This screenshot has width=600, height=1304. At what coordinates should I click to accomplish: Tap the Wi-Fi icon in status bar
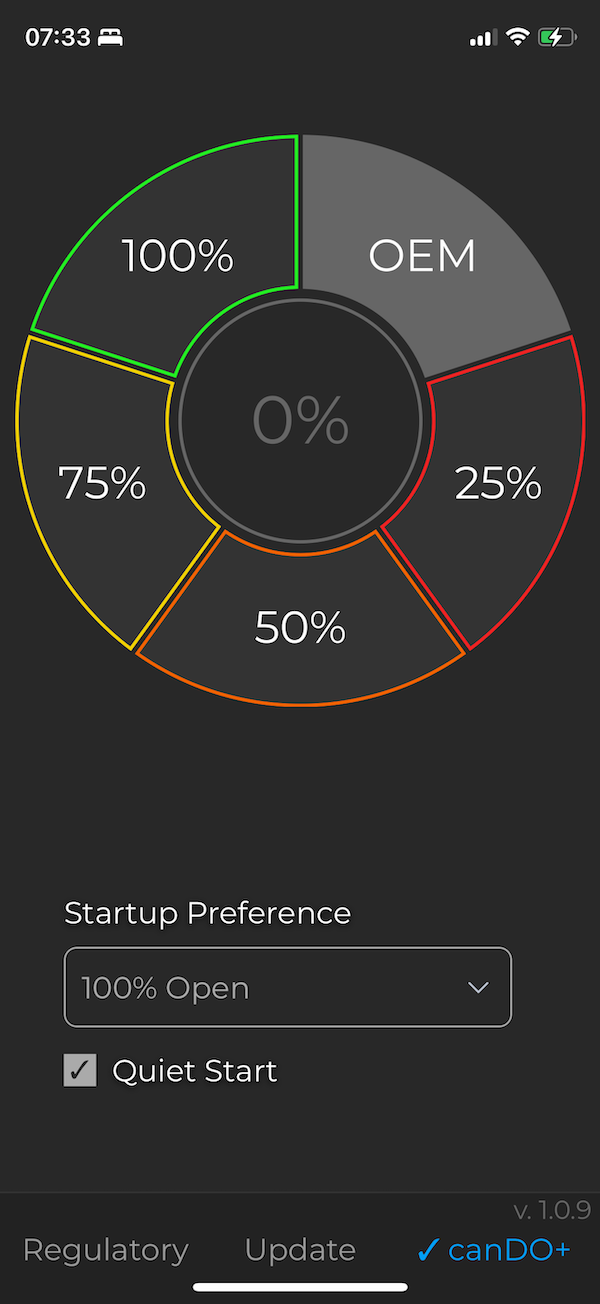[516, 36]
